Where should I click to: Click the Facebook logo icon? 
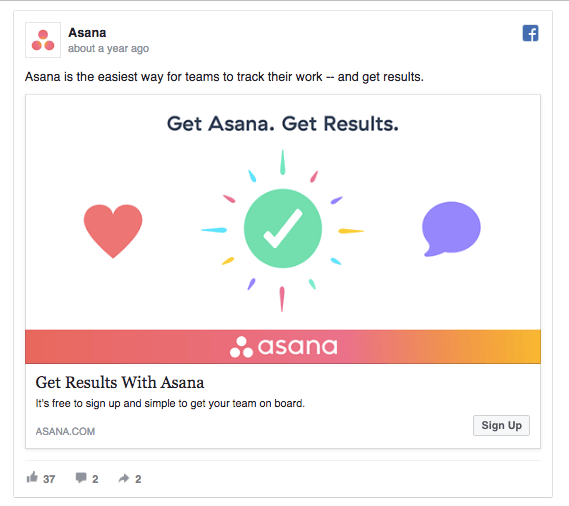click(530, 33)
